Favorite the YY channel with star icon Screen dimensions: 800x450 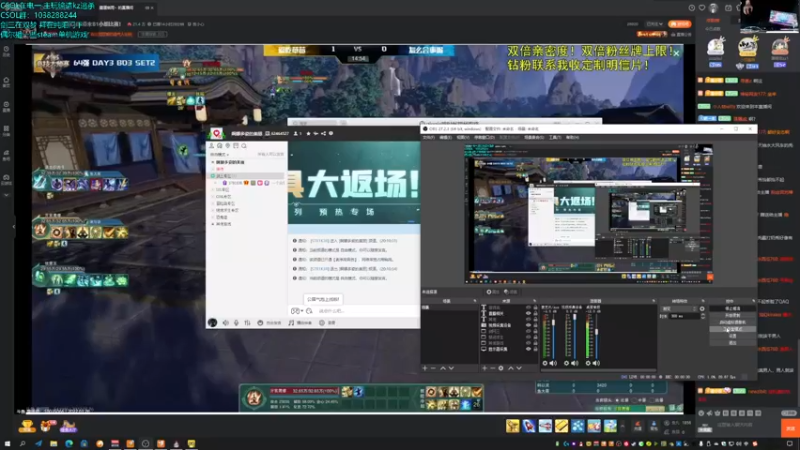[x=308, y=134]
